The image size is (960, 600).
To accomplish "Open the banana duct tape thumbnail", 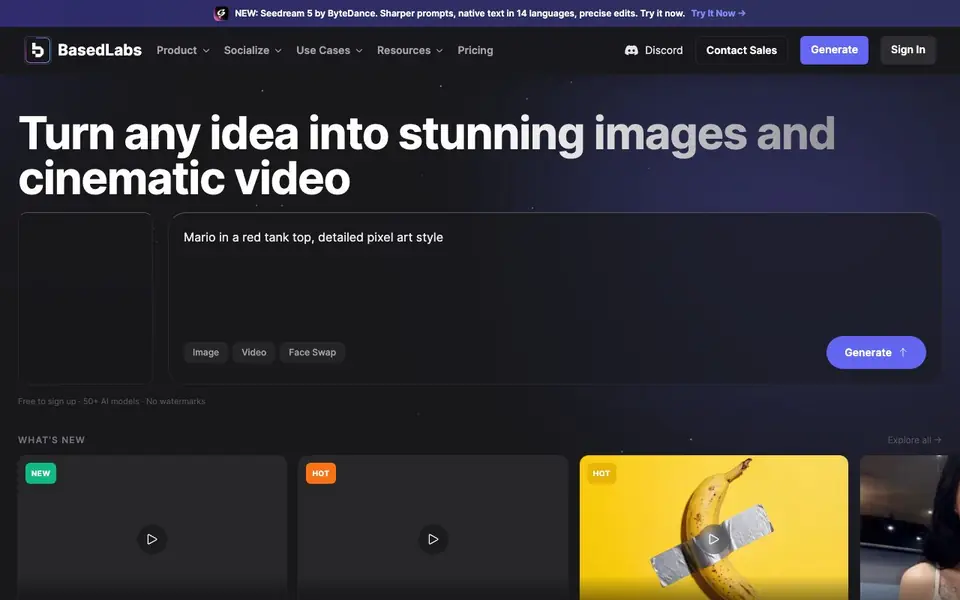I will click(713, 527).
